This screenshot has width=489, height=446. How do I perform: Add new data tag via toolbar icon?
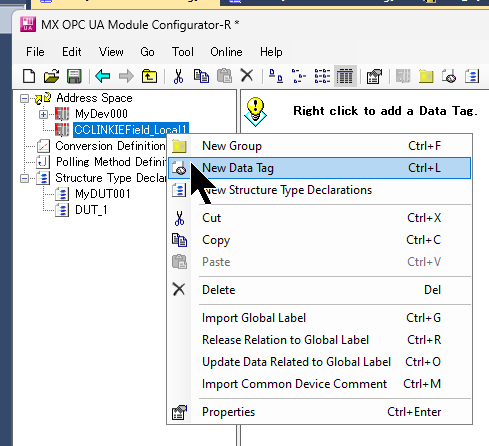[x=449, y=76]
